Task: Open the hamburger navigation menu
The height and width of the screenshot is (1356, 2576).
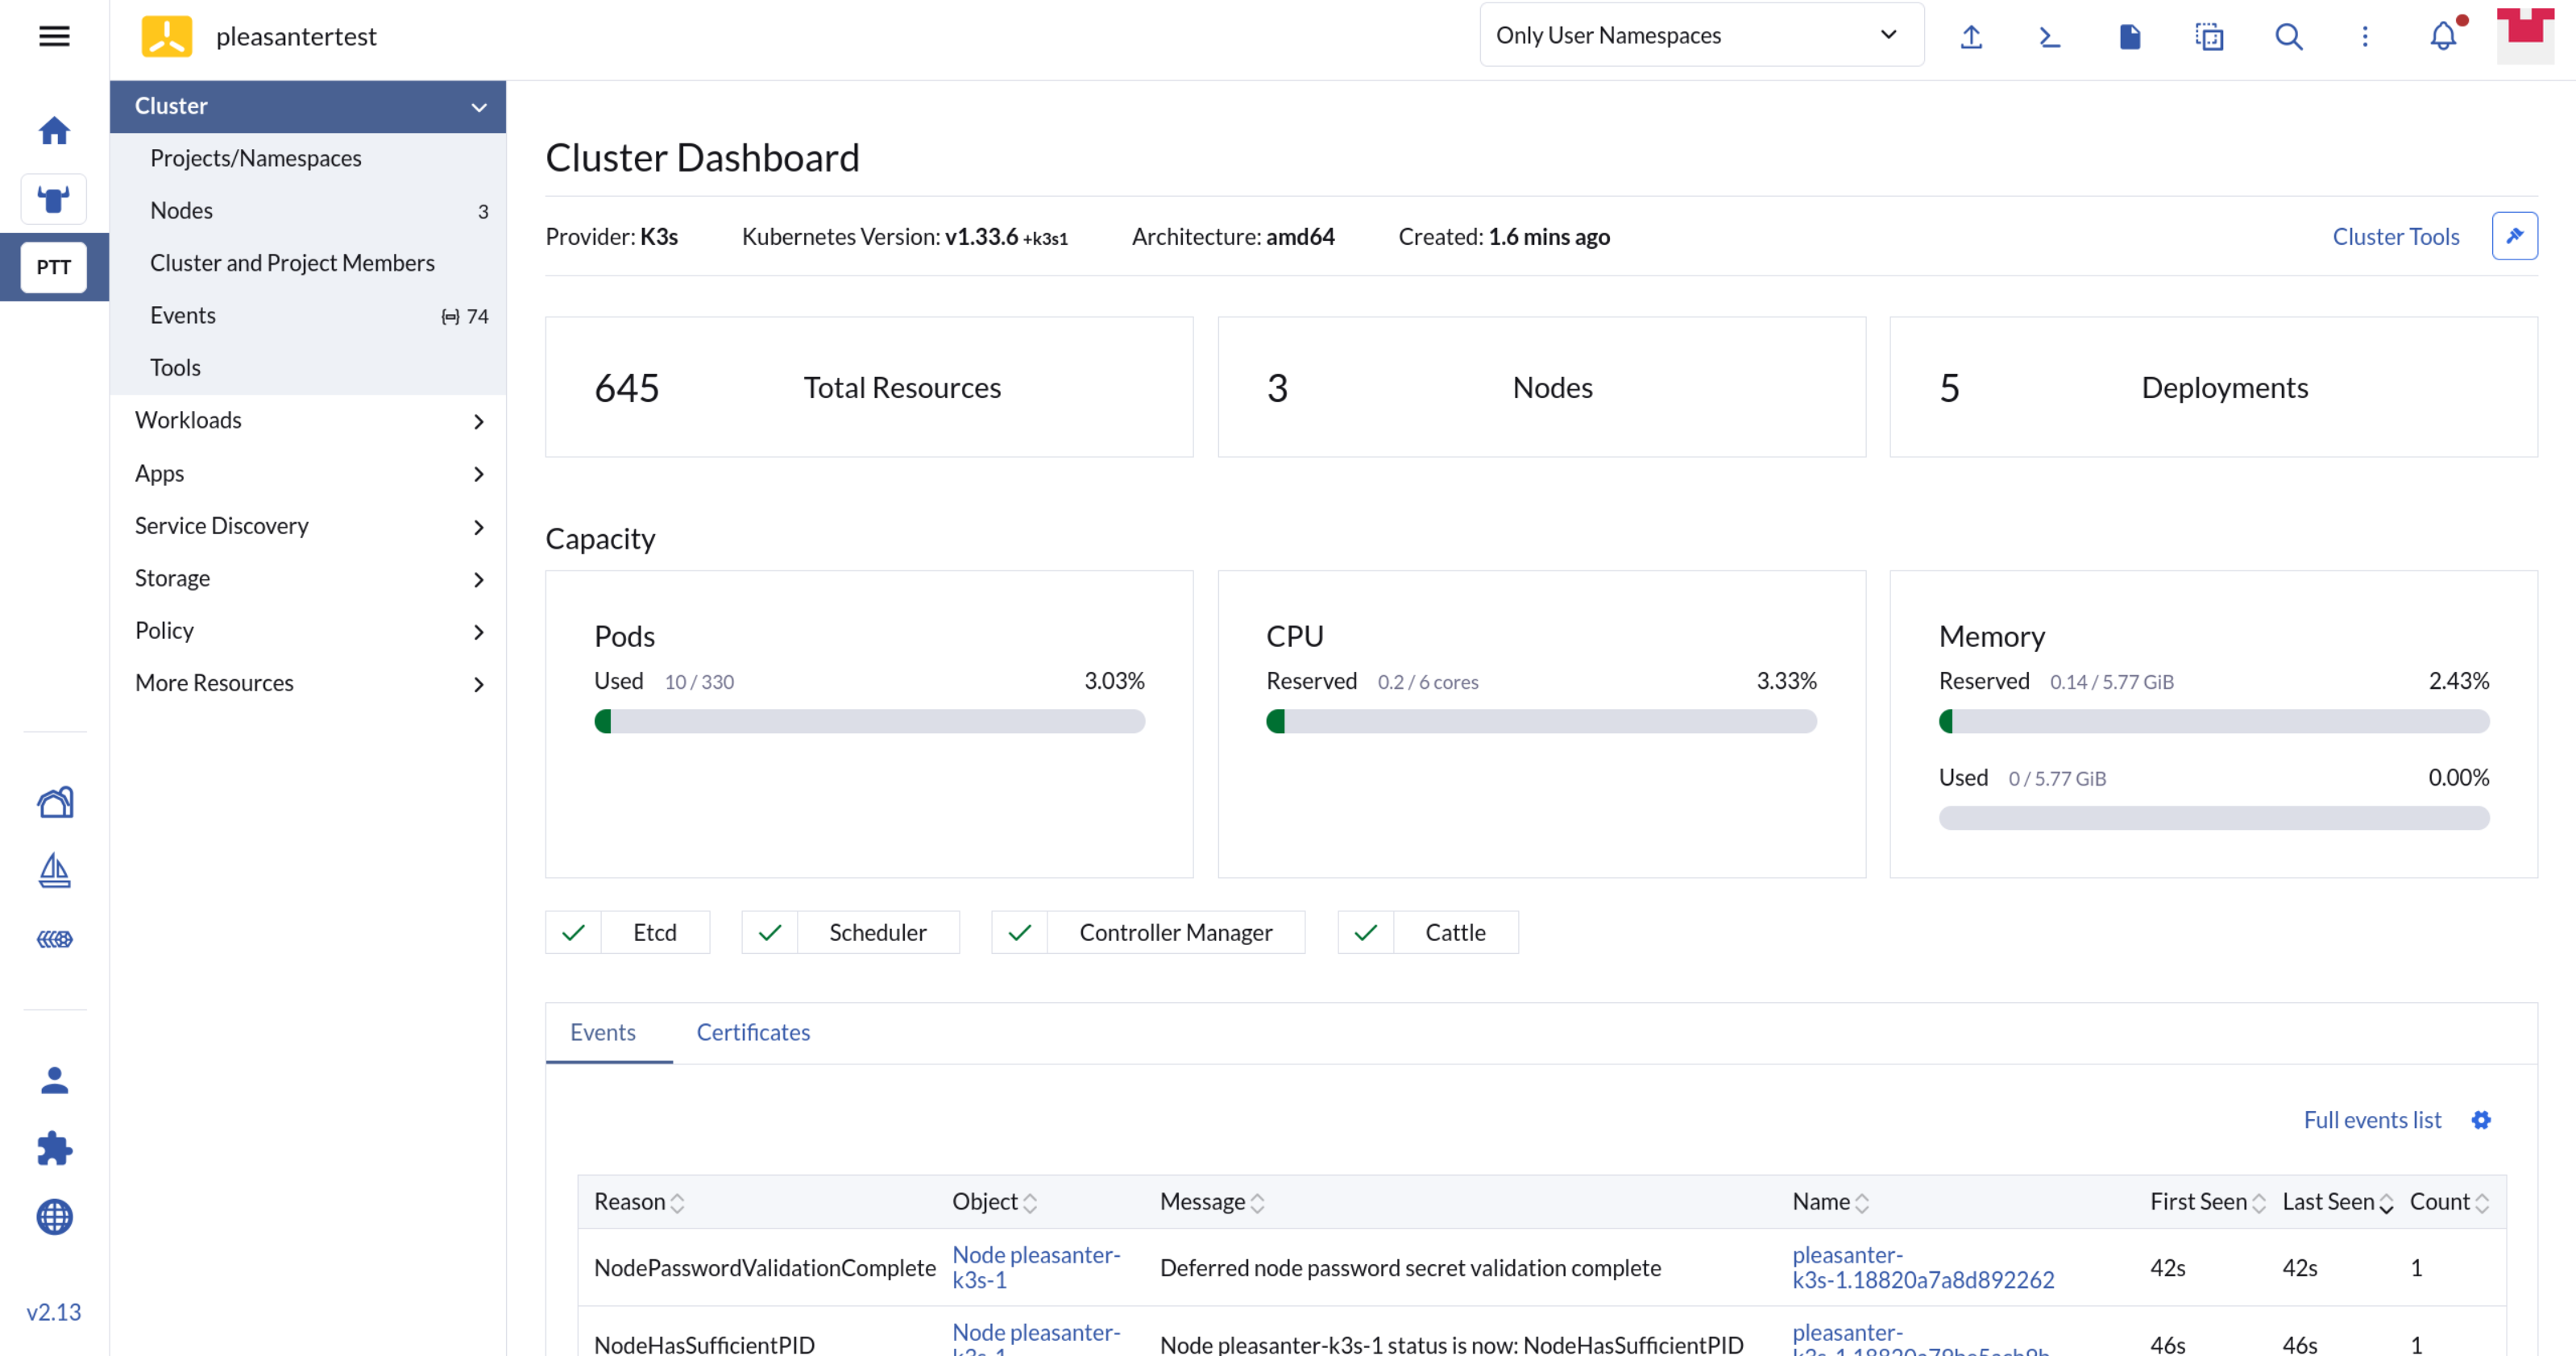Action: [x=54, y=36]
